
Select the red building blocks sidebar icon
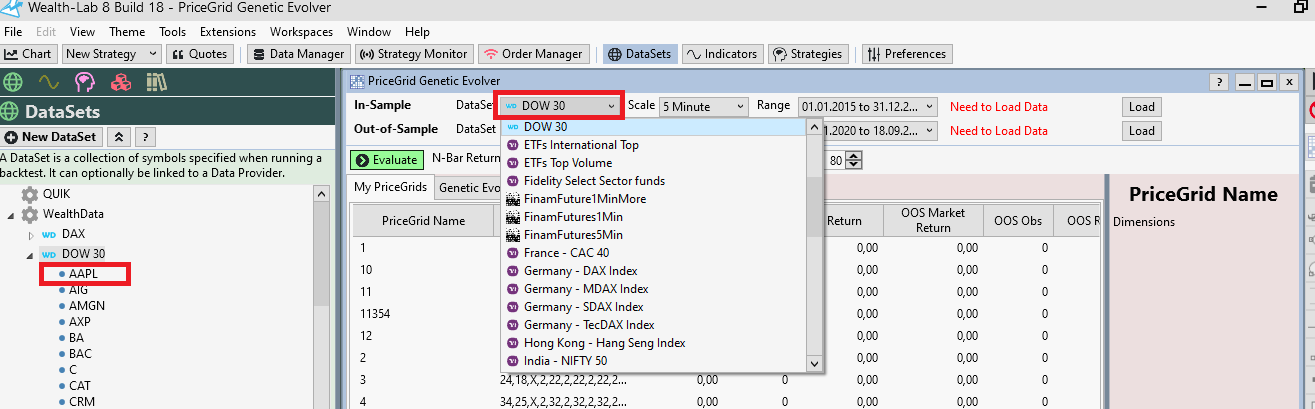pos(120,81)
